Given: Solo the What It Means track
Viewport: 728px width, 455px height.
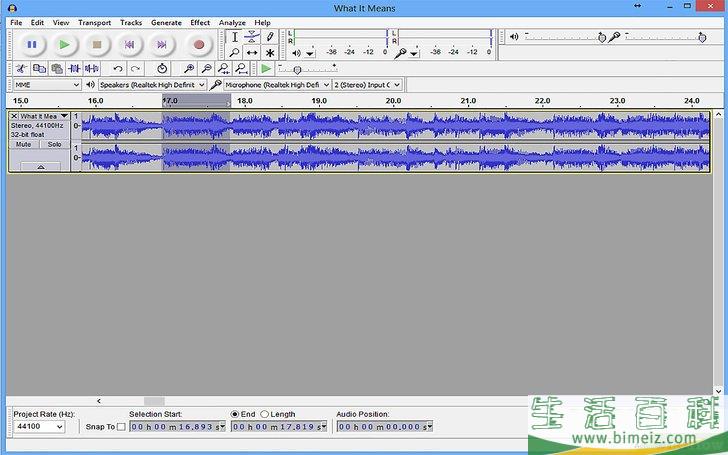Looking at the screenshot, I should point(54,144).
